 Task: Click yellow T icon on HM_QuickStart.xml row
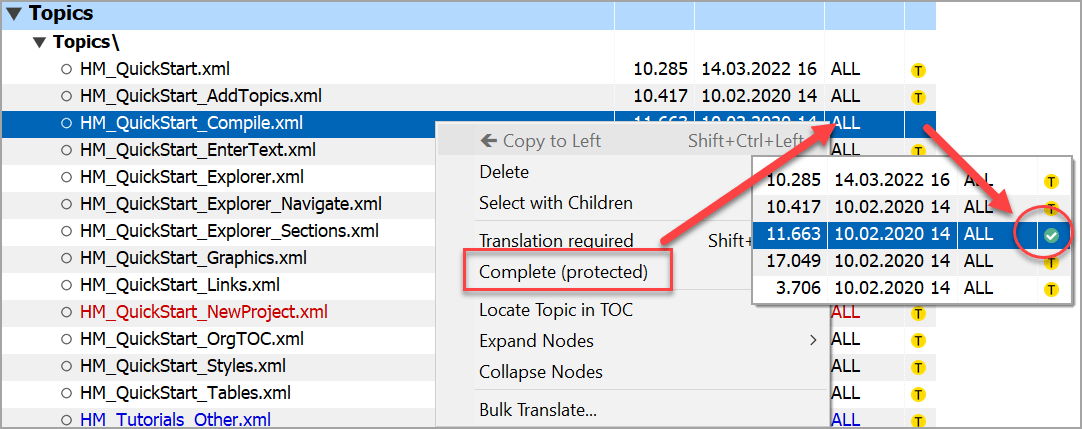[917, 70]
